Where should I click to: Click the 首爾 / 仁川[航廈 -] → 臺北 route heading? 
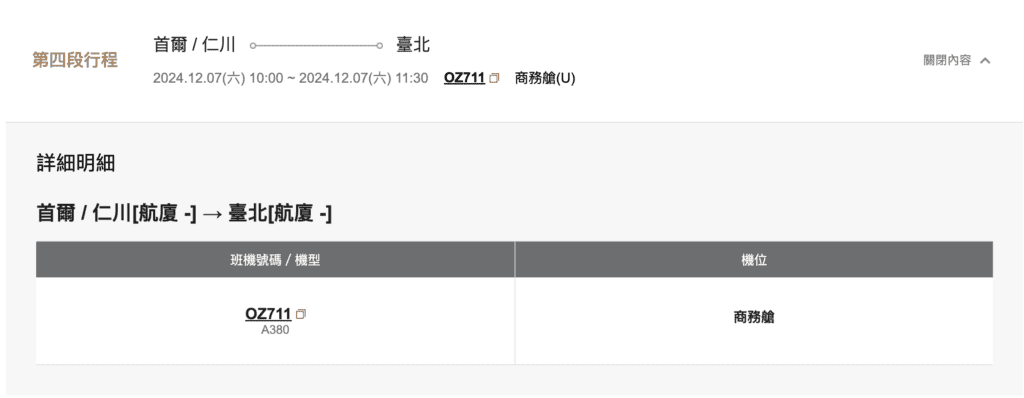[184, 214]
